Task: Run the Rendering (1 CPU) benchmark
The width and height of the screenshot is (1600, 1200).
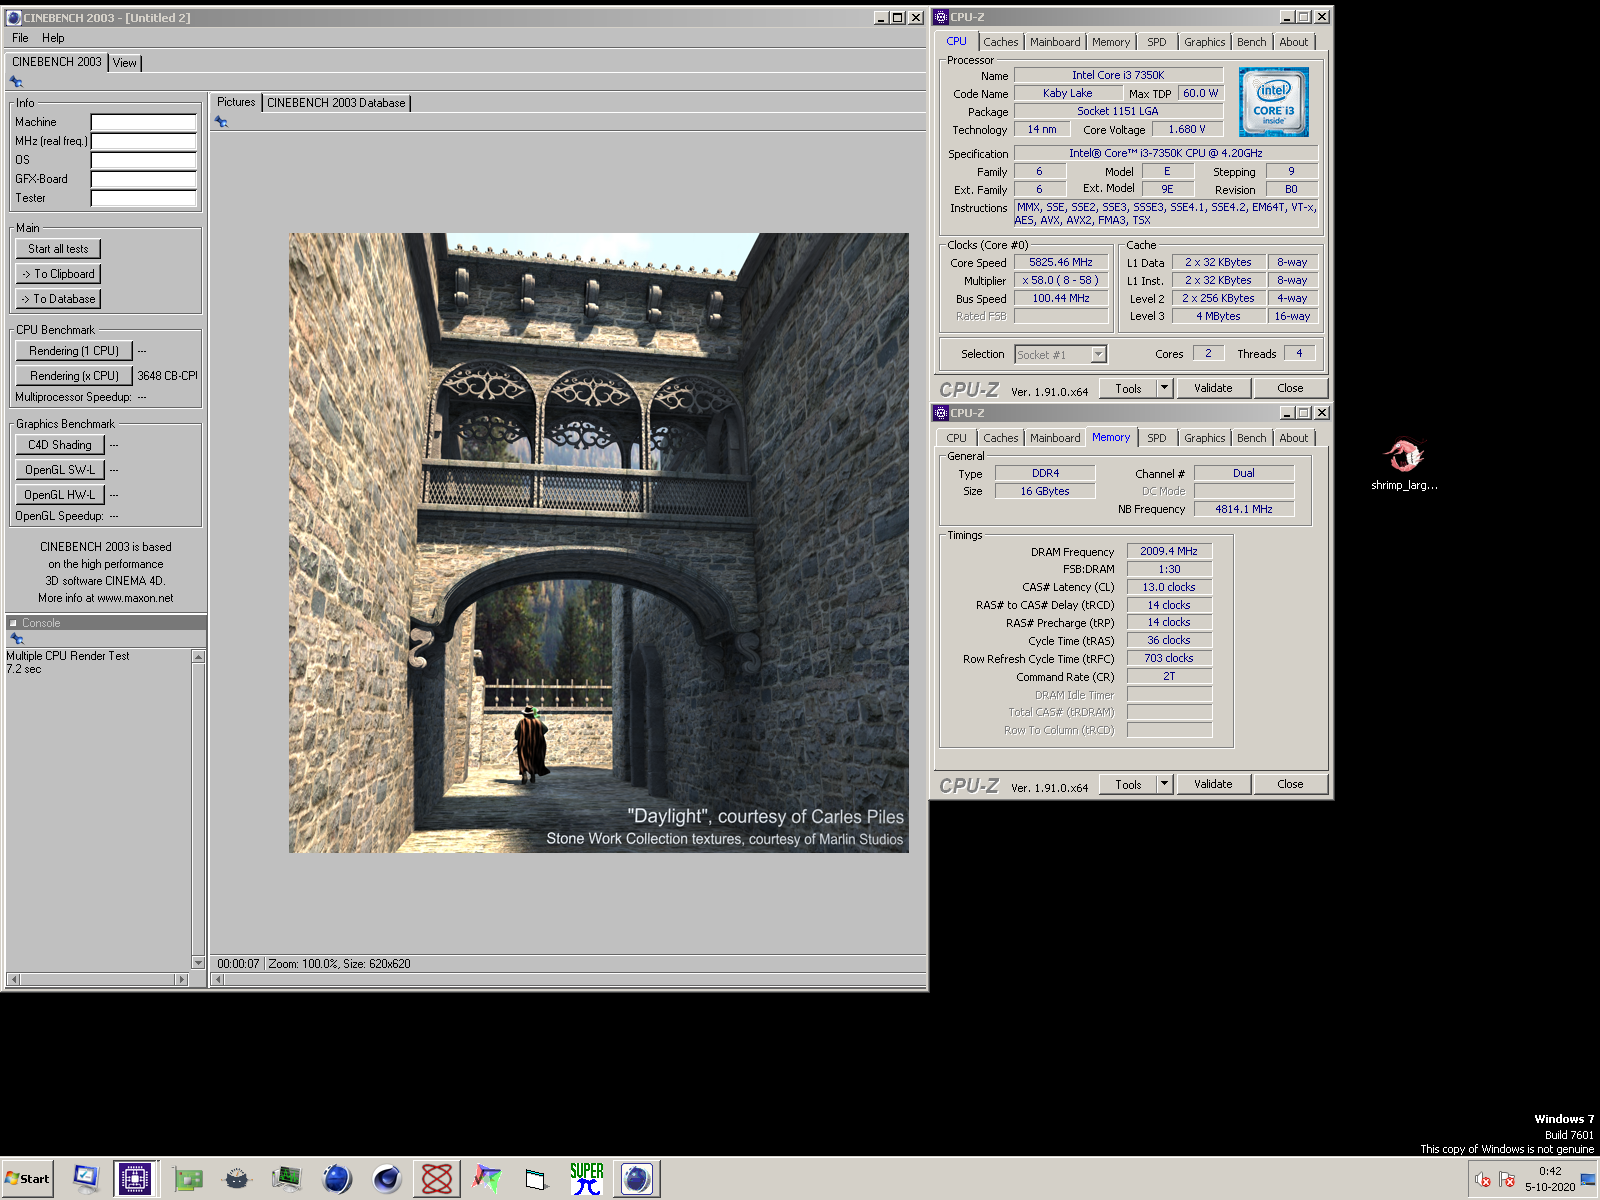Action: (x=74, y=351)
